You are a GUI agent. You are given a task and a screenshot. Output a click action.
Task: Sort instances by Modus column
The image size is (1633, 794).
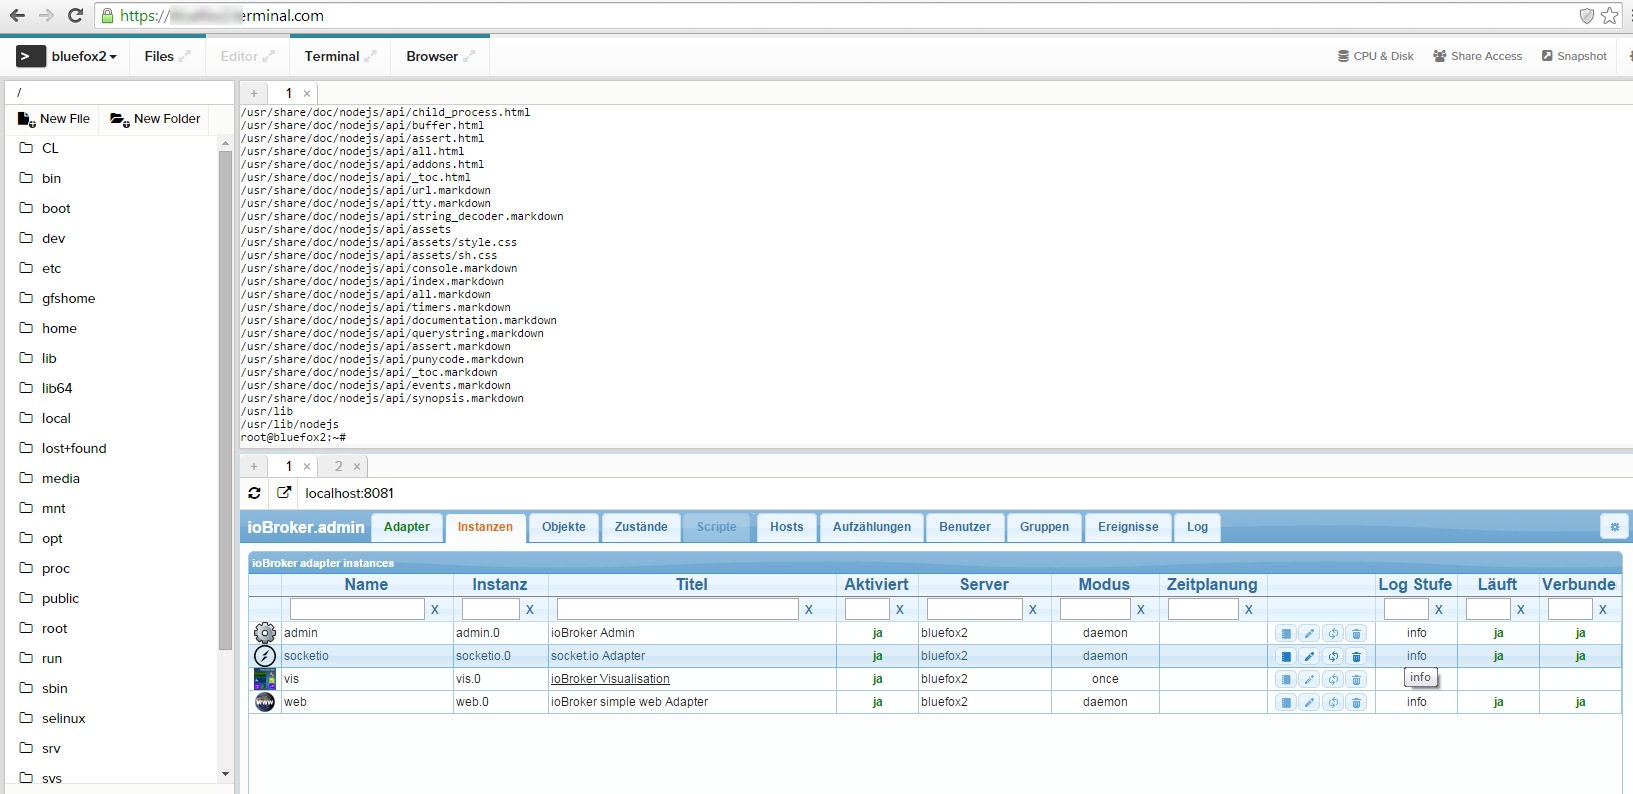[x=1104, y=585]
